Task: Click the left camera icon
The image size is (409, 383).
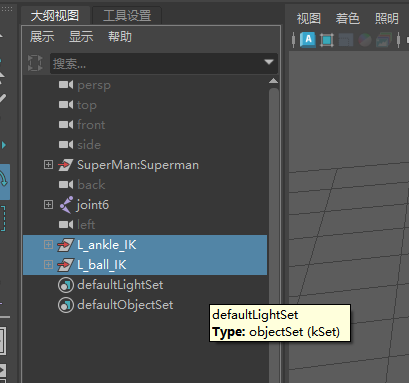Action: 66,225
